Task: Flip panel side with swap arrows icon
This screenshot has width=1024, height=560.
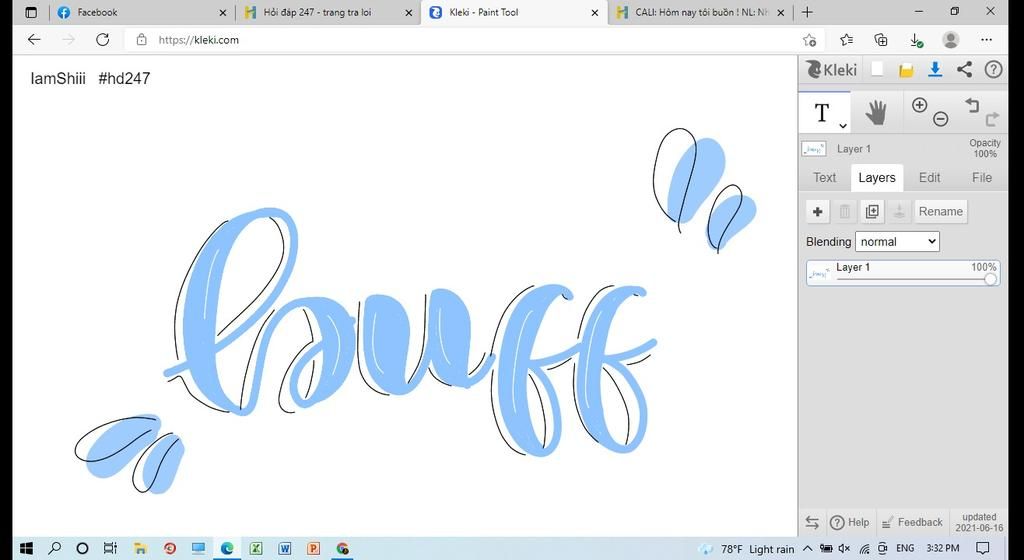Action: [812, 522]
